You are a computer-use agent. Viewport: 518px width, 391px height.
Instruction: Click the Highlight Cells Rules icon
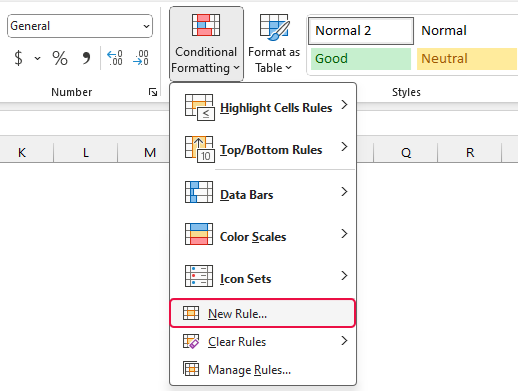tap(199, 107)
